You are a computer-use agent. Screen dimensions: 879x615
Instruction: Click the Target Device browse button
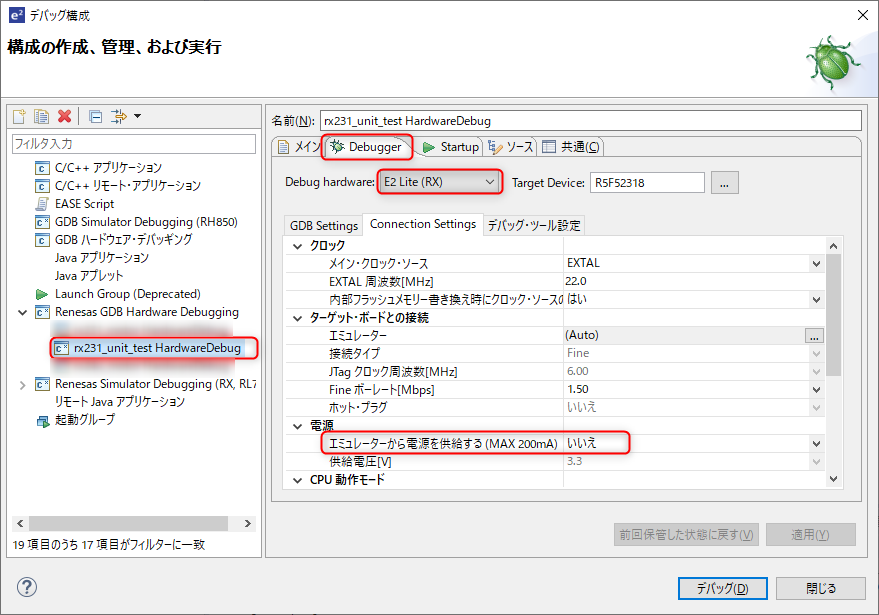pos(724,183)
